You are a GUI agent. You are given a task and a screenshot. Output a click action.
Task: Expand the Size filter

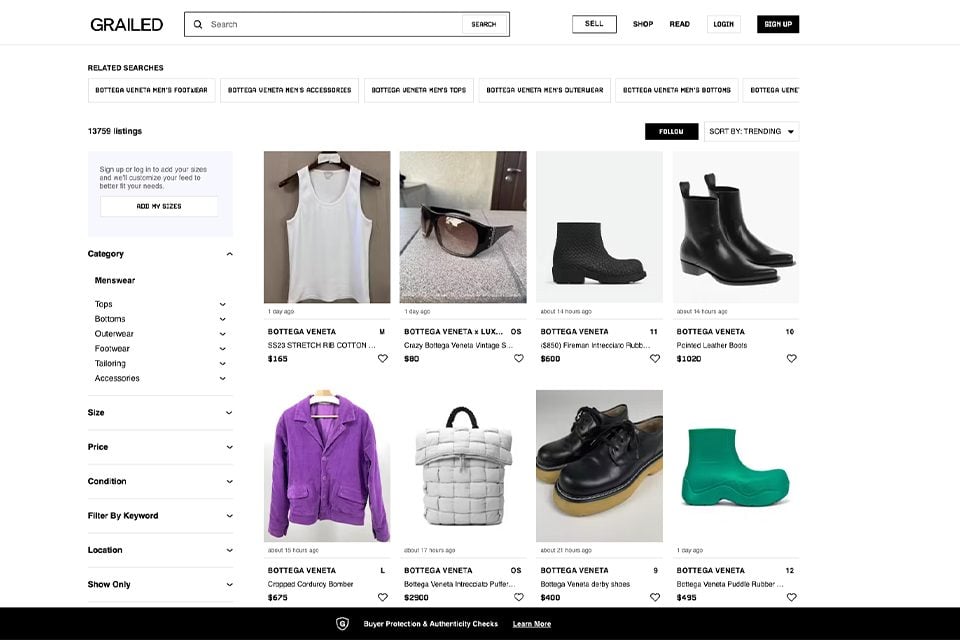(x=160, y=413)
